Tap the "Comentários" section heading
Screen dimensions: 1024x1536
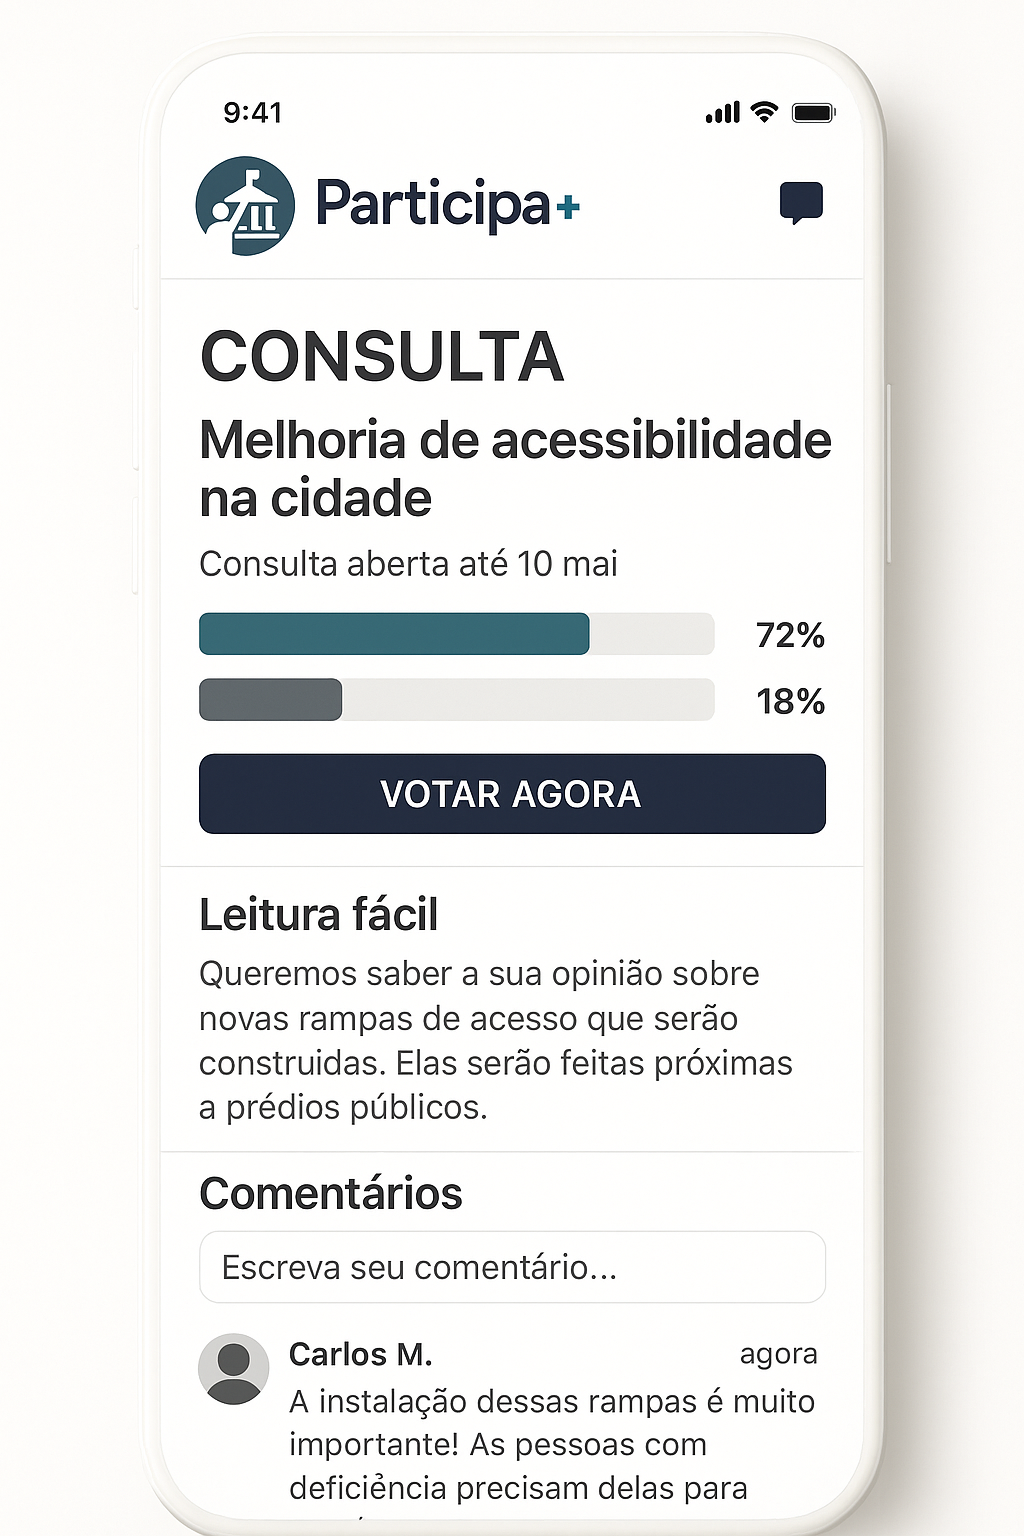click(x=330, y=1193)
